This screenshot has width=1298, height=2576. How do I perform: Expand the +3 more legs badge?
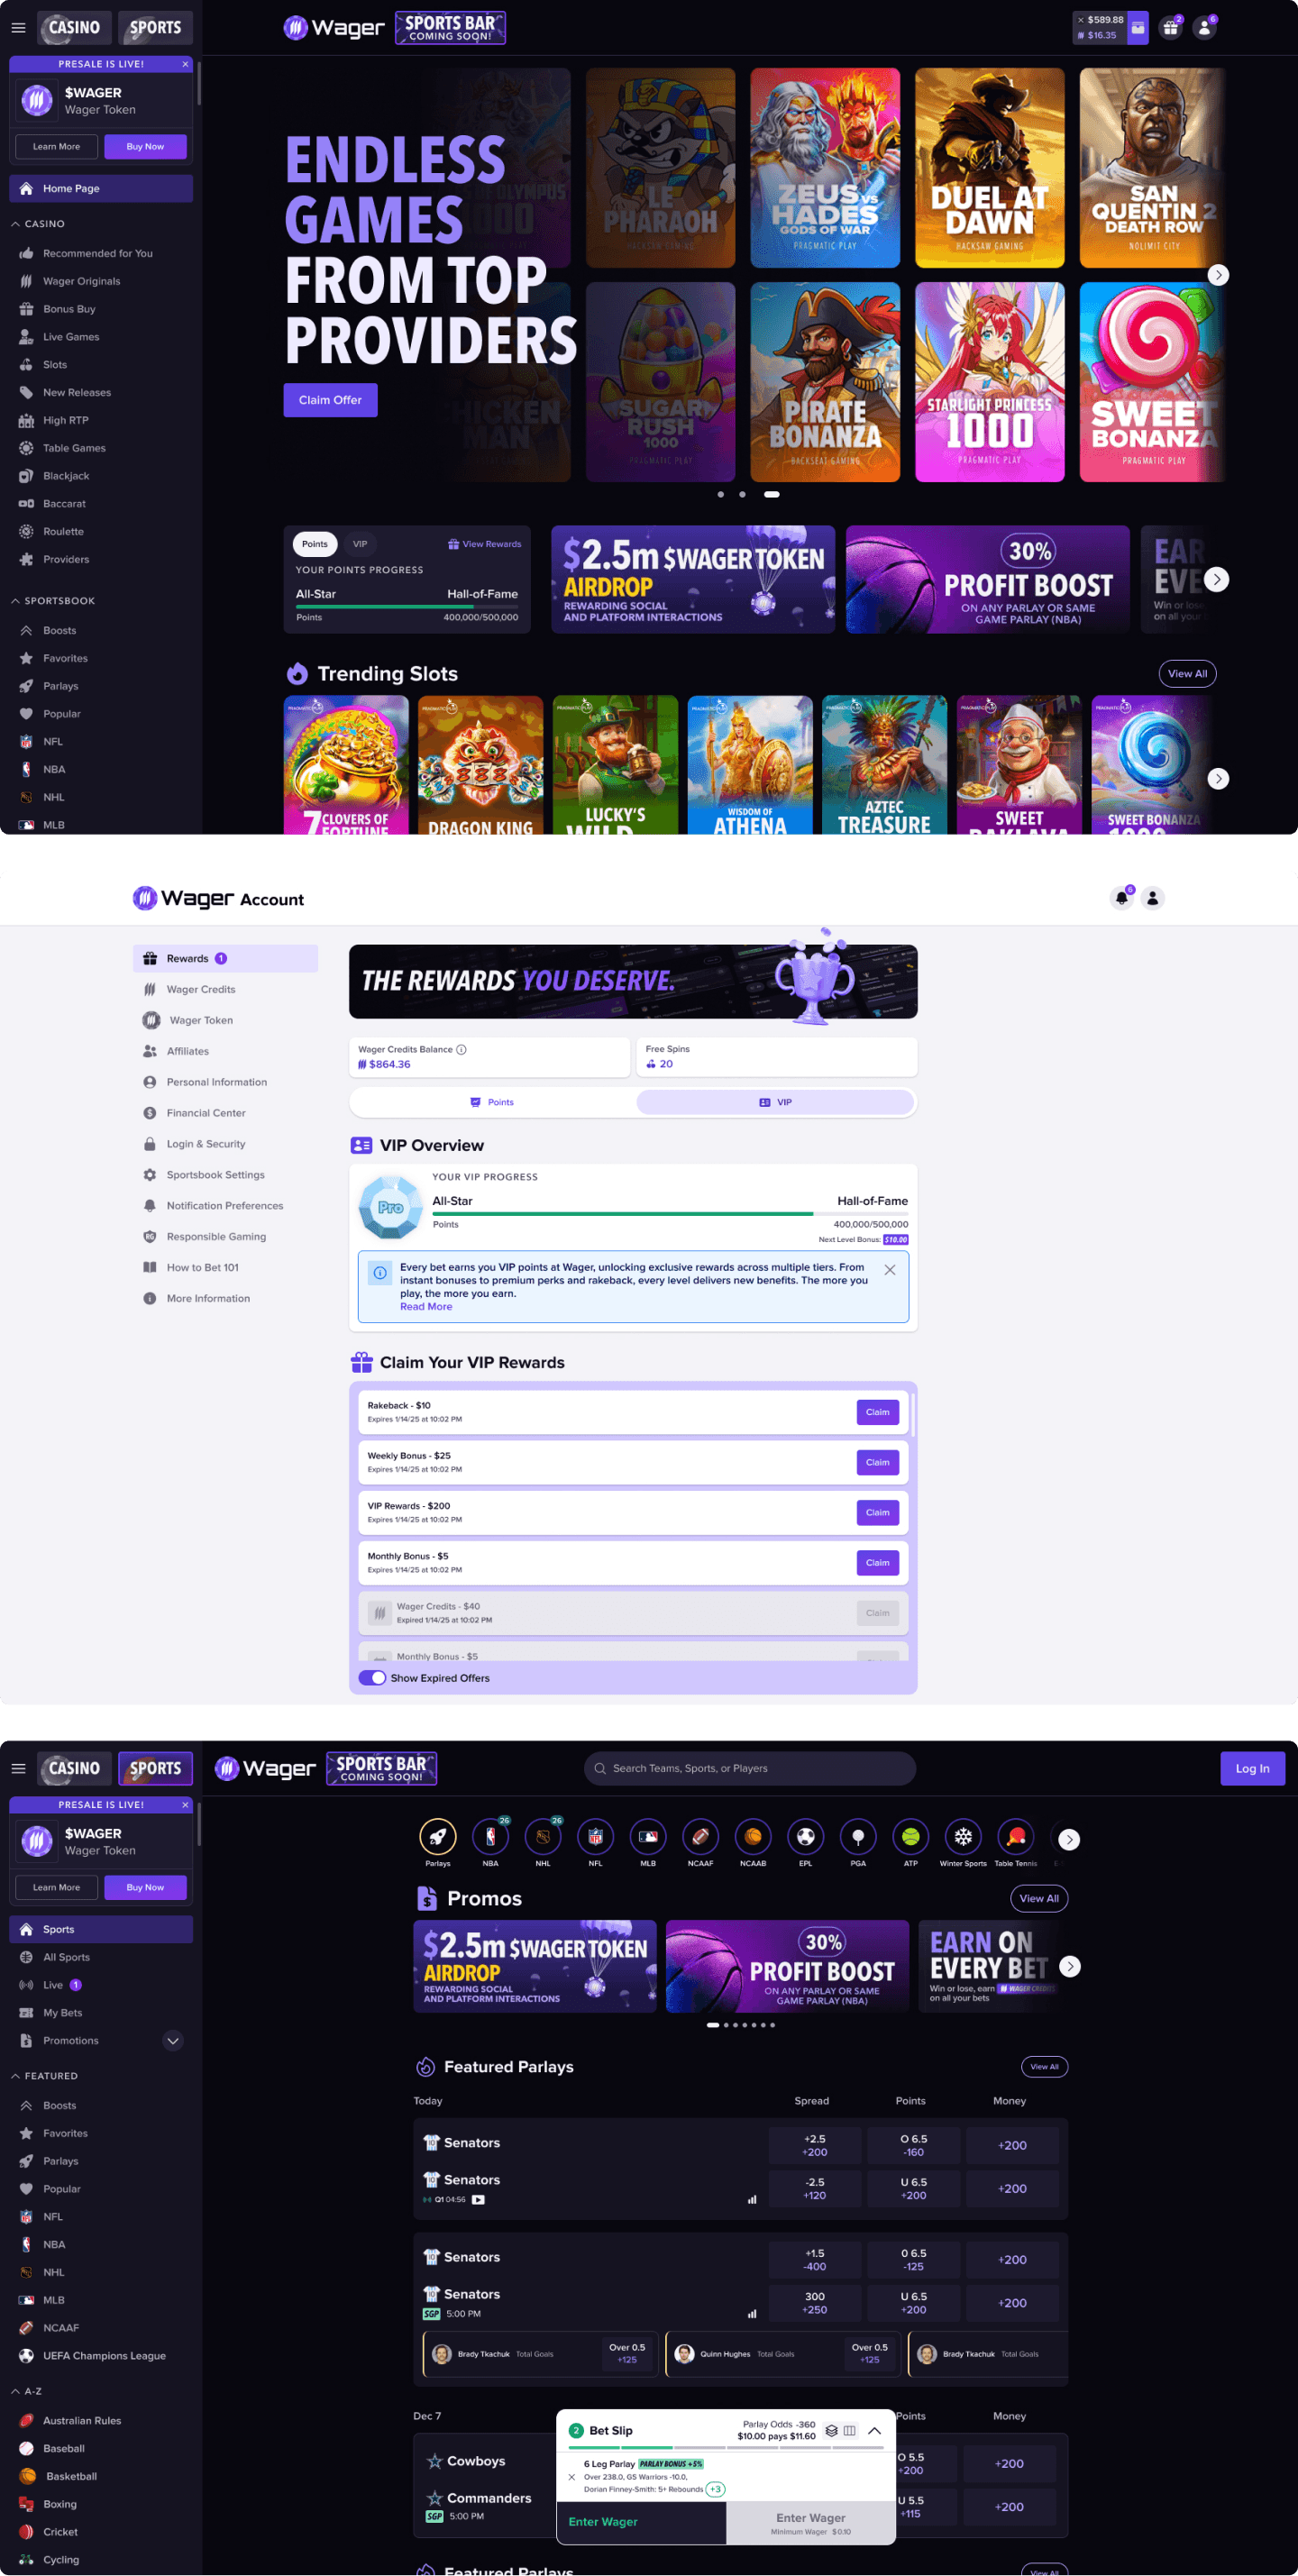point(715,2489)
